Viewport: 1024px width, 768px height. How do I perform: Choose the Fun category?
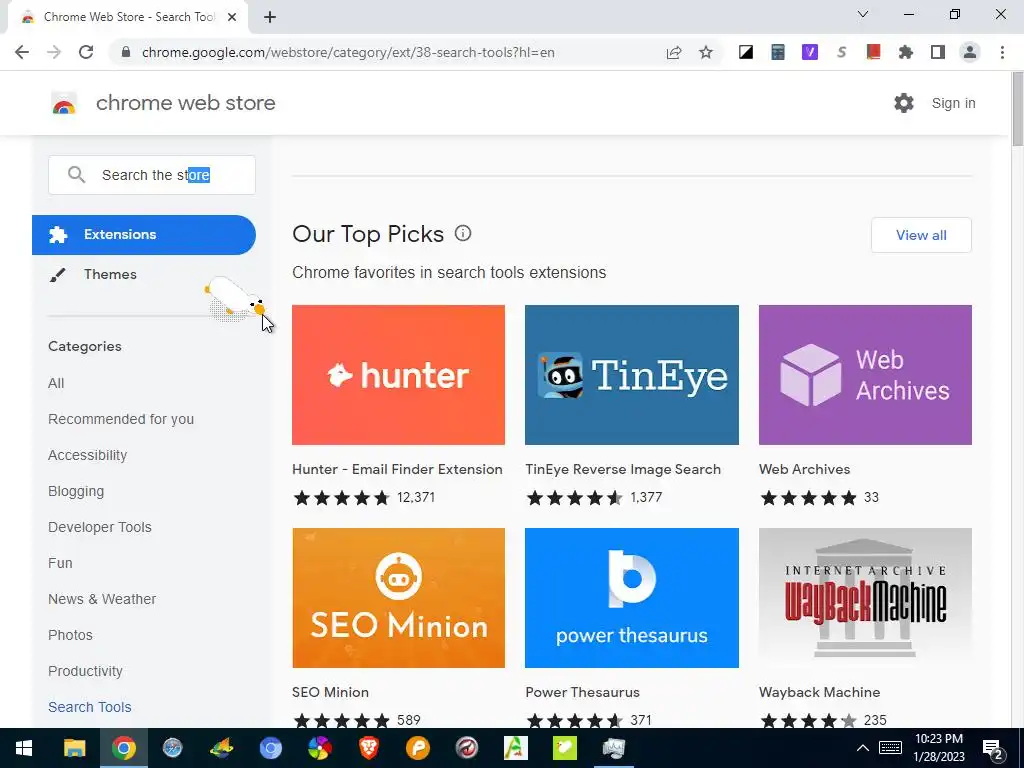coord(60,563)
